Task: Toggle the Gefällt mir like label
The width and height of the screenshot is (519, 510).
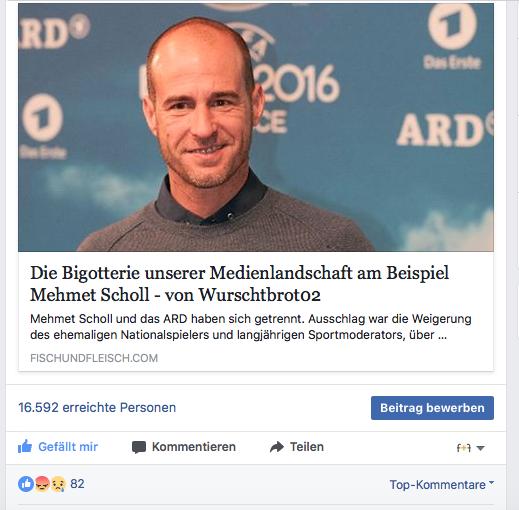Action: click(x=68, y=447)
